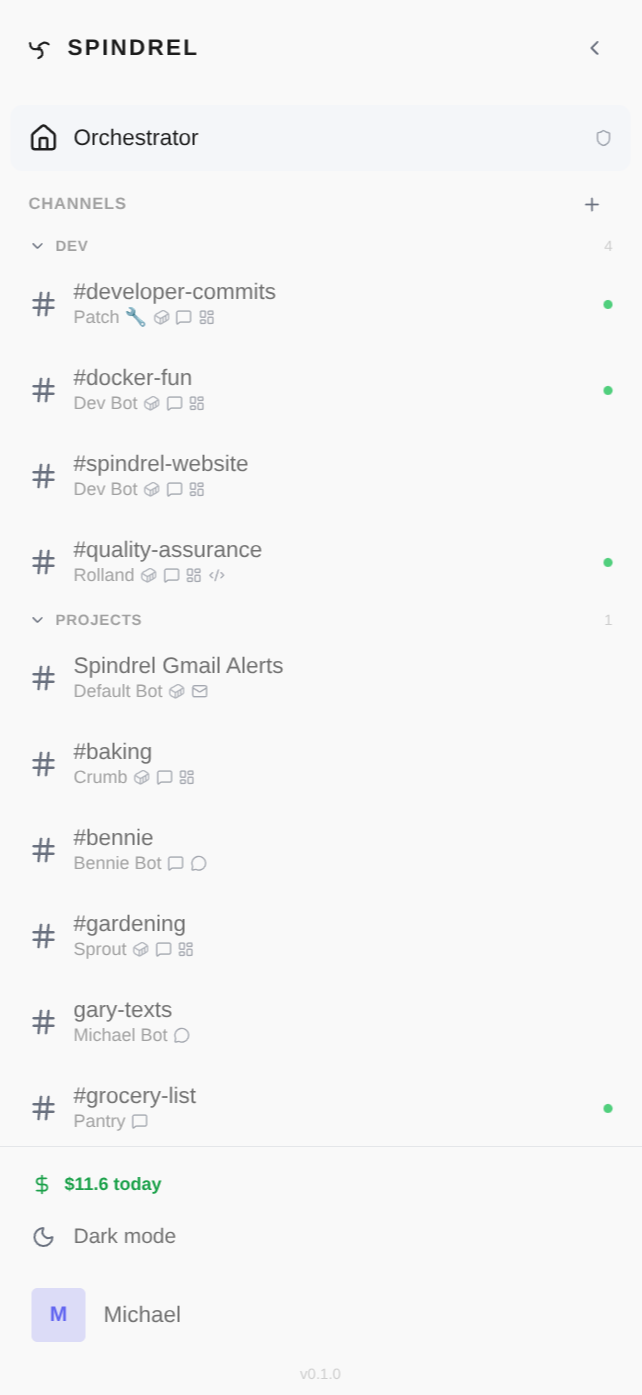This screenshot has height=1395, width=642.
Task: Collapse the PROJECTS section
Action: click(x=38, y=620)
